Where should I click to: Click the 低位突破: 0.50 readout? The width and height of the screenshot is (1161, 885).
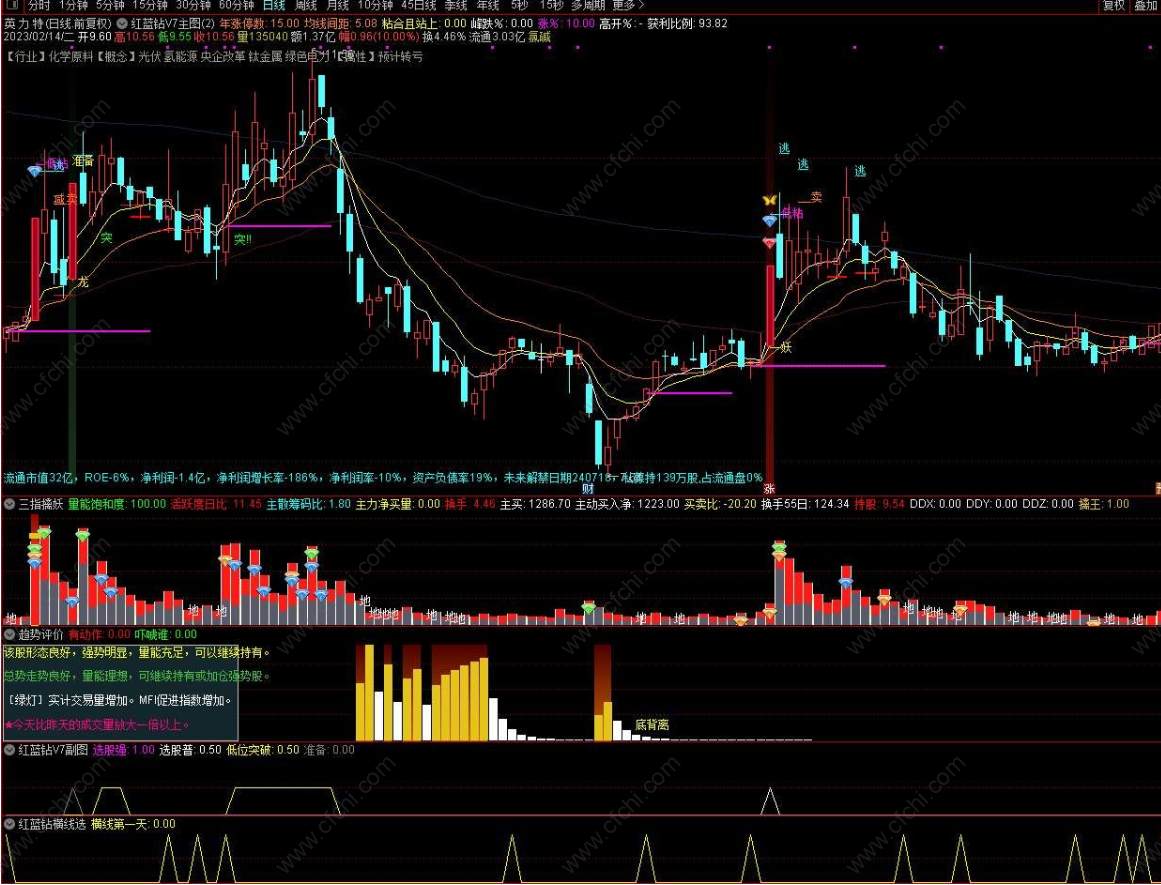click(262, 749)
